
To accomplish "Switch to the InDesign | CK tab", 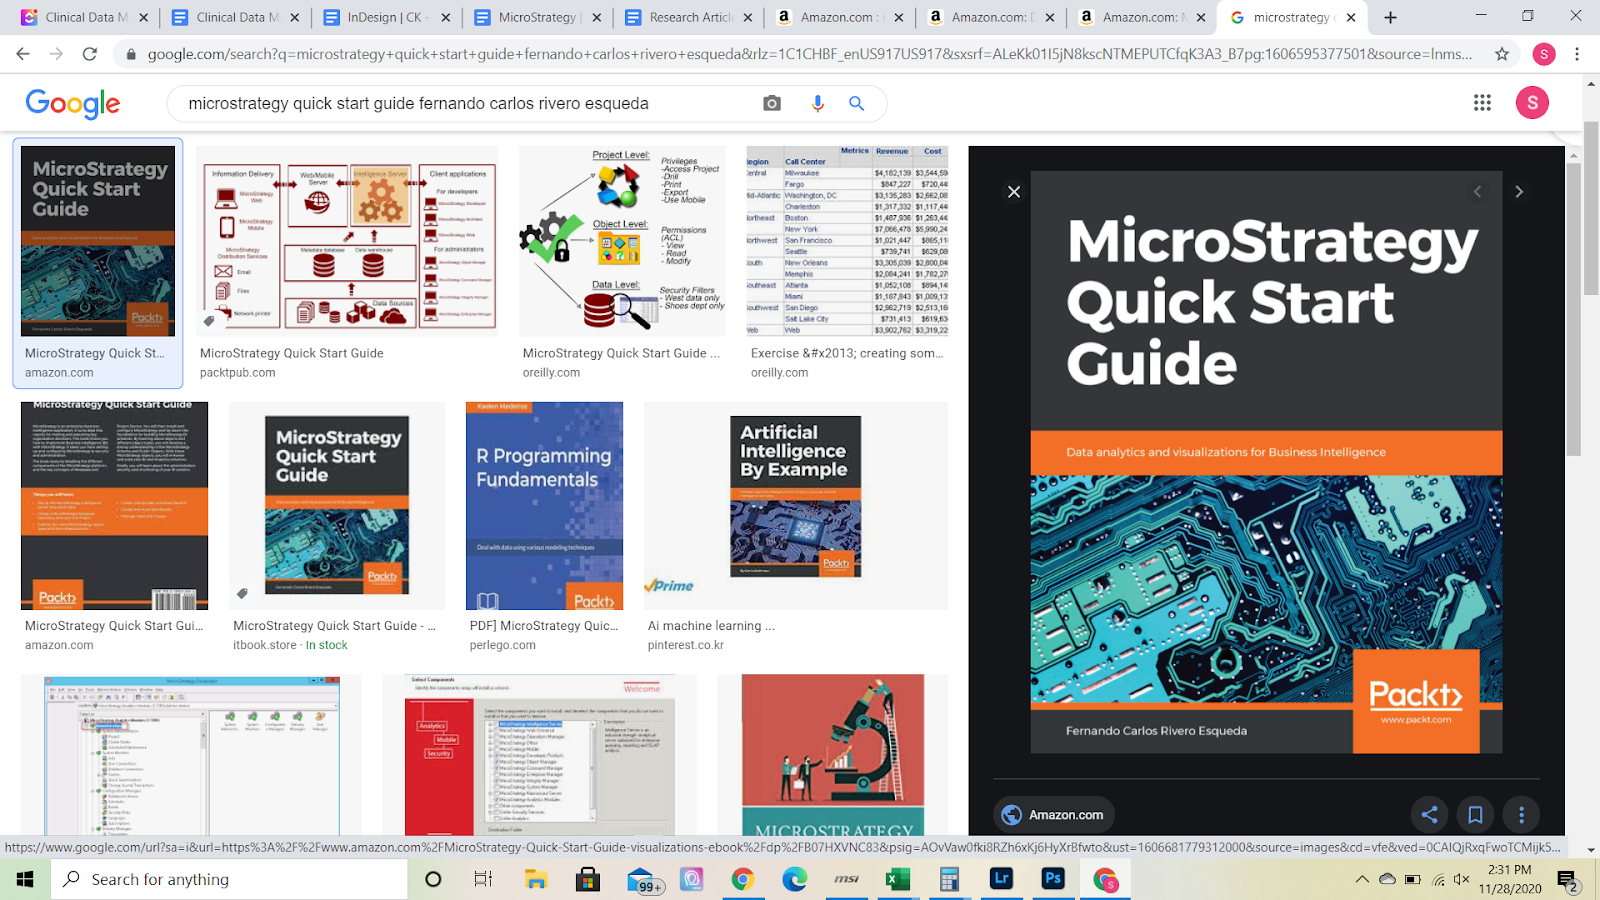I will click(386, 17).
